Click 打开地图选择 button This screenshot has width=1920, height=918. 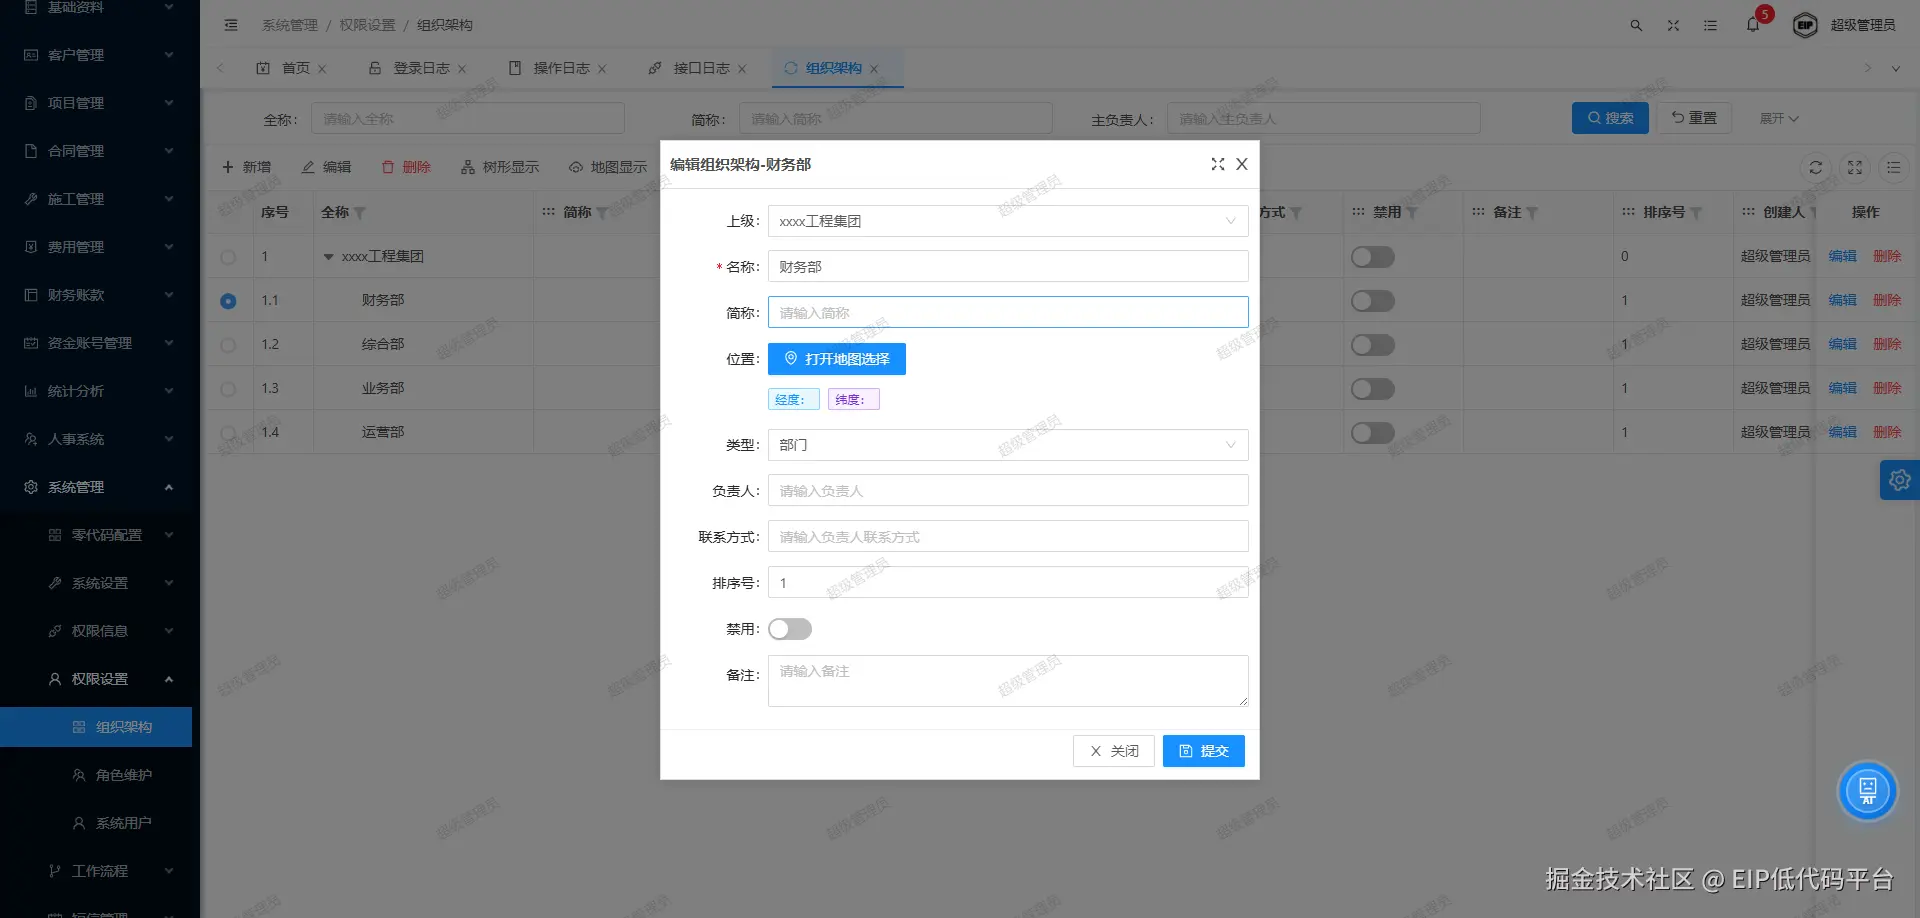(837, 359)
